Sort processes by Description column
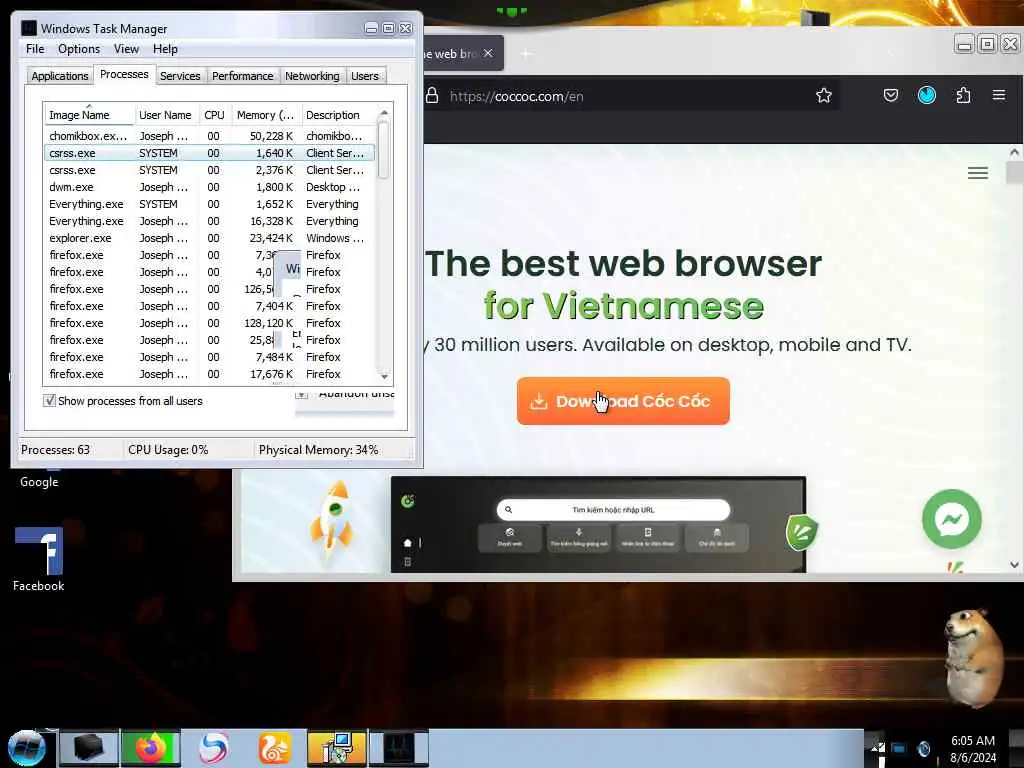The height and width of the screenshot is (768, 1024). pos(338,115)
